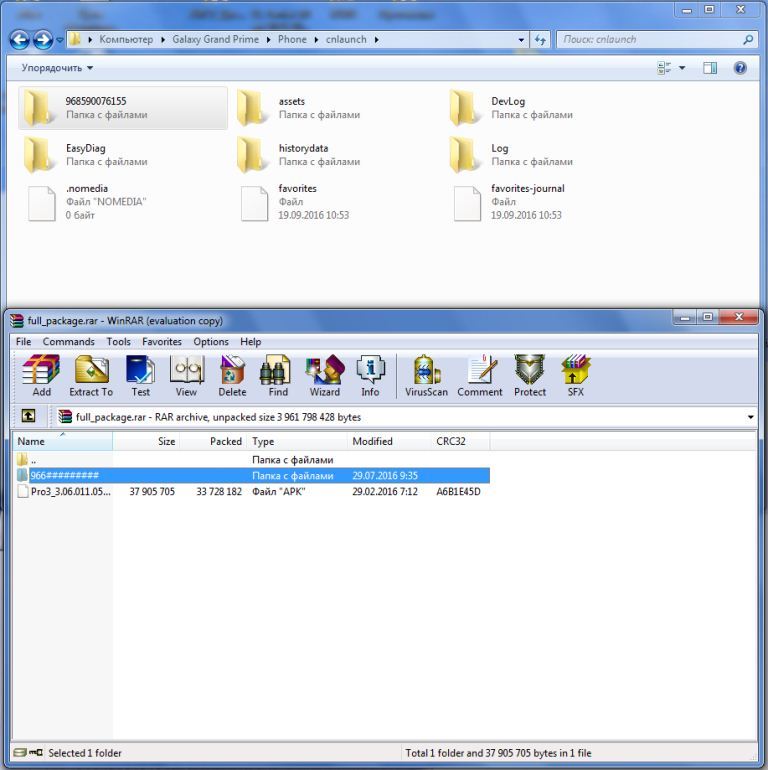Click the Add archive toolbar icon
768x770 pixels.
42,375
